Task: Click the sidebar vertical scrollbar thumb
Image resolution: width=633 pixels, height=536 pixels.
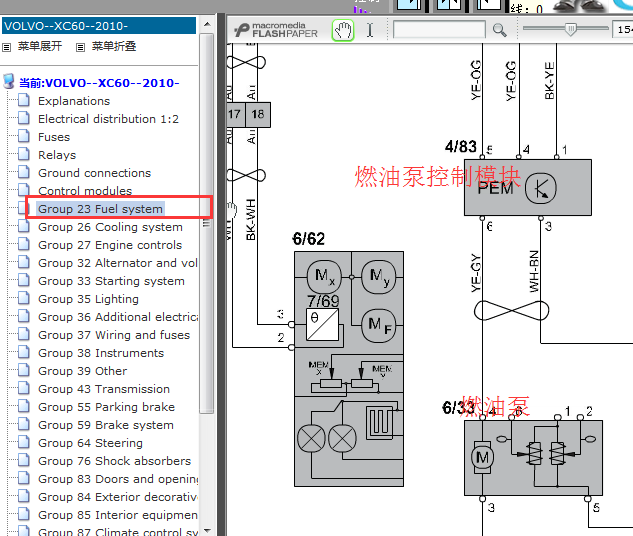Action: tap(207, 223)
